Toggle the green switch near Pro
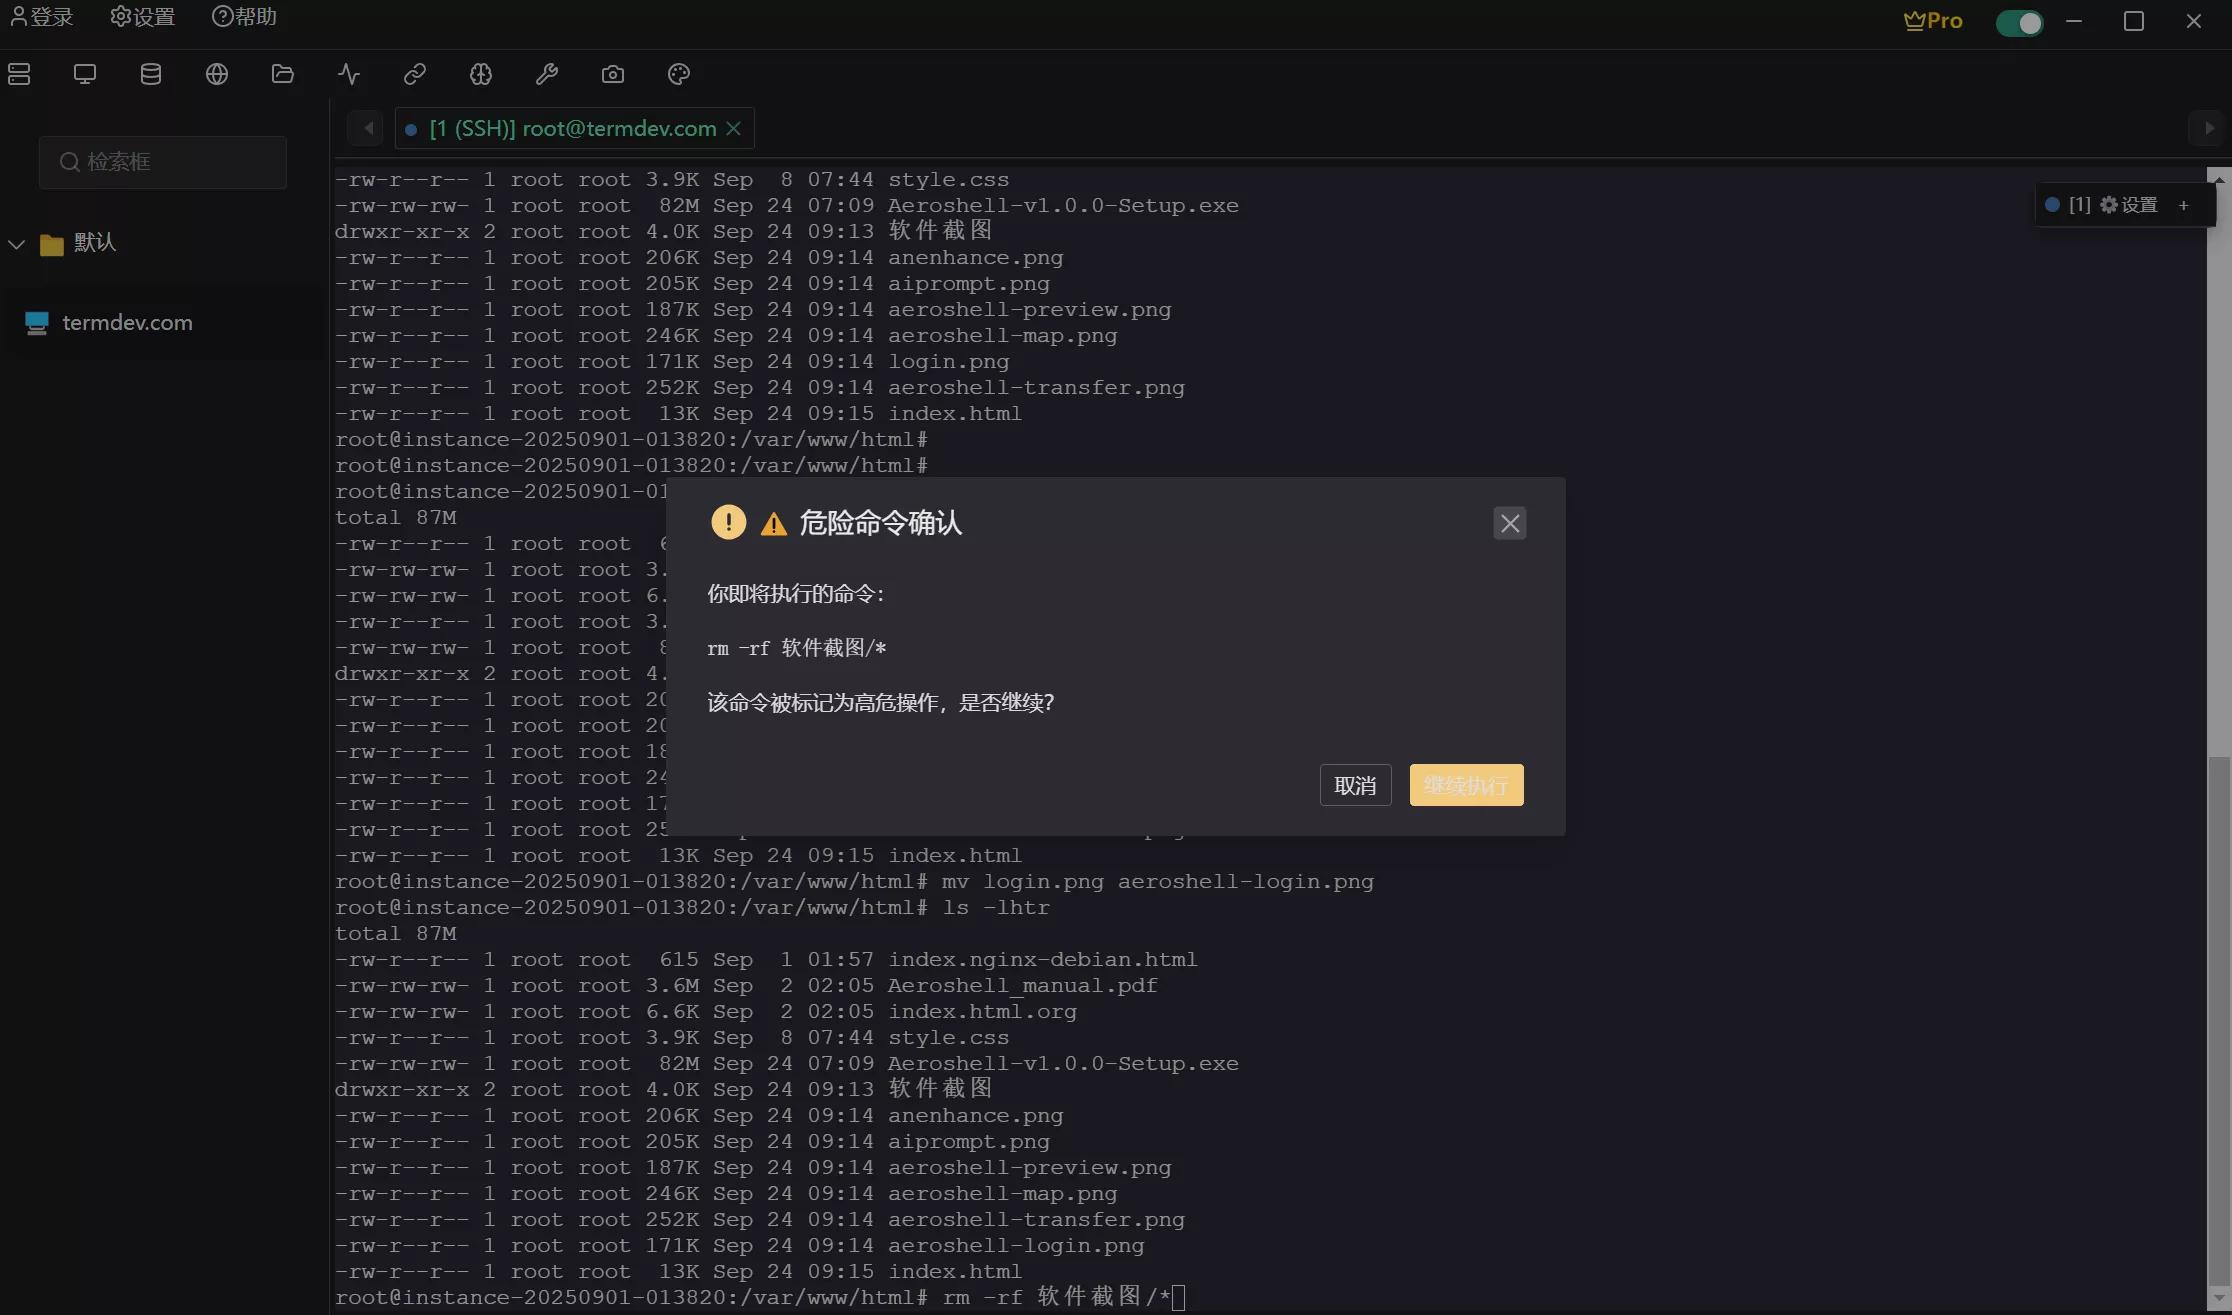The image size is (2232, 1315). coord(2019,22)
